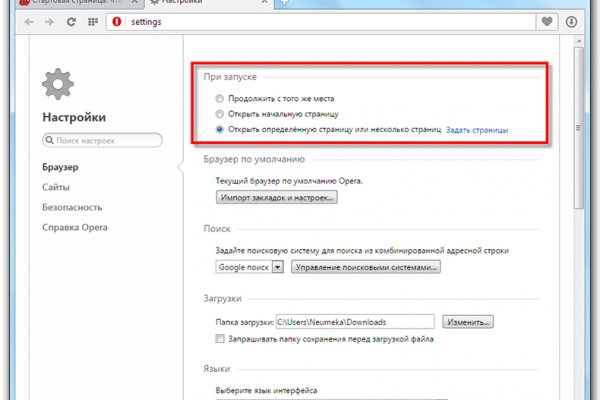Open the "Сайты" settings section
600x400 pixels.
(56, 187)
